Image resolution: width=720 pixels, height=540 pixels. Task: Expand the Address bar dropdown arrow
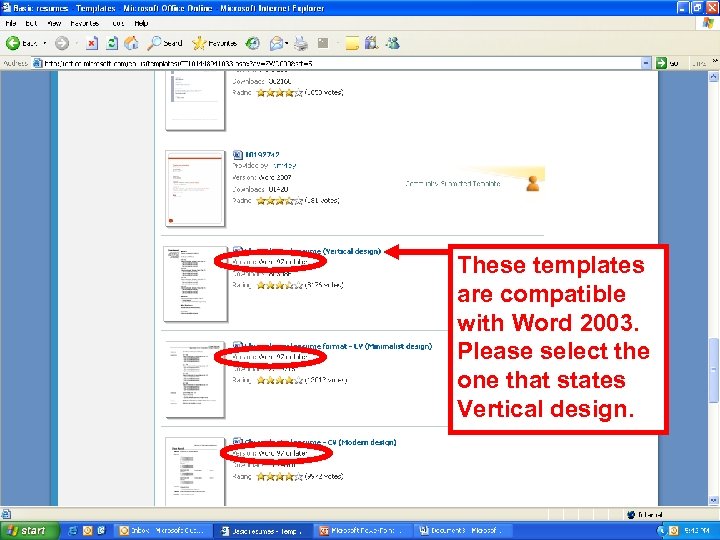646,63
